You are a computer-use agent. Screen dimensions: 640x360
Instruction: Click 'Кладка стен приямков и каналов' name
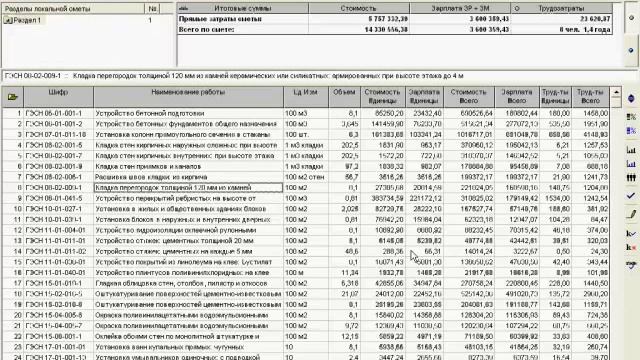coord(148,166)
